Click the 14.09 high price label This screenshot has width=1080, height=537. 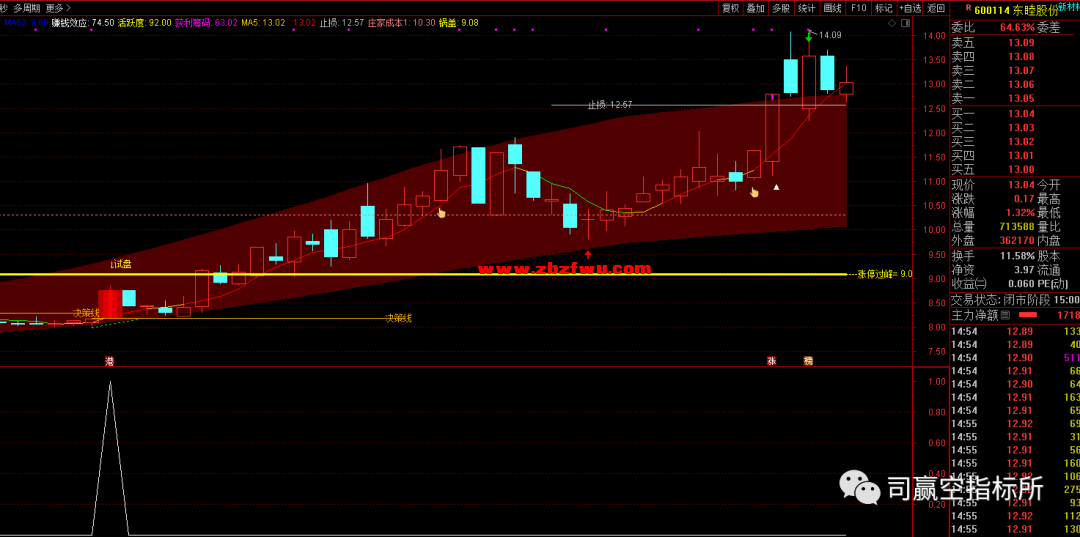tap(830, 34)
